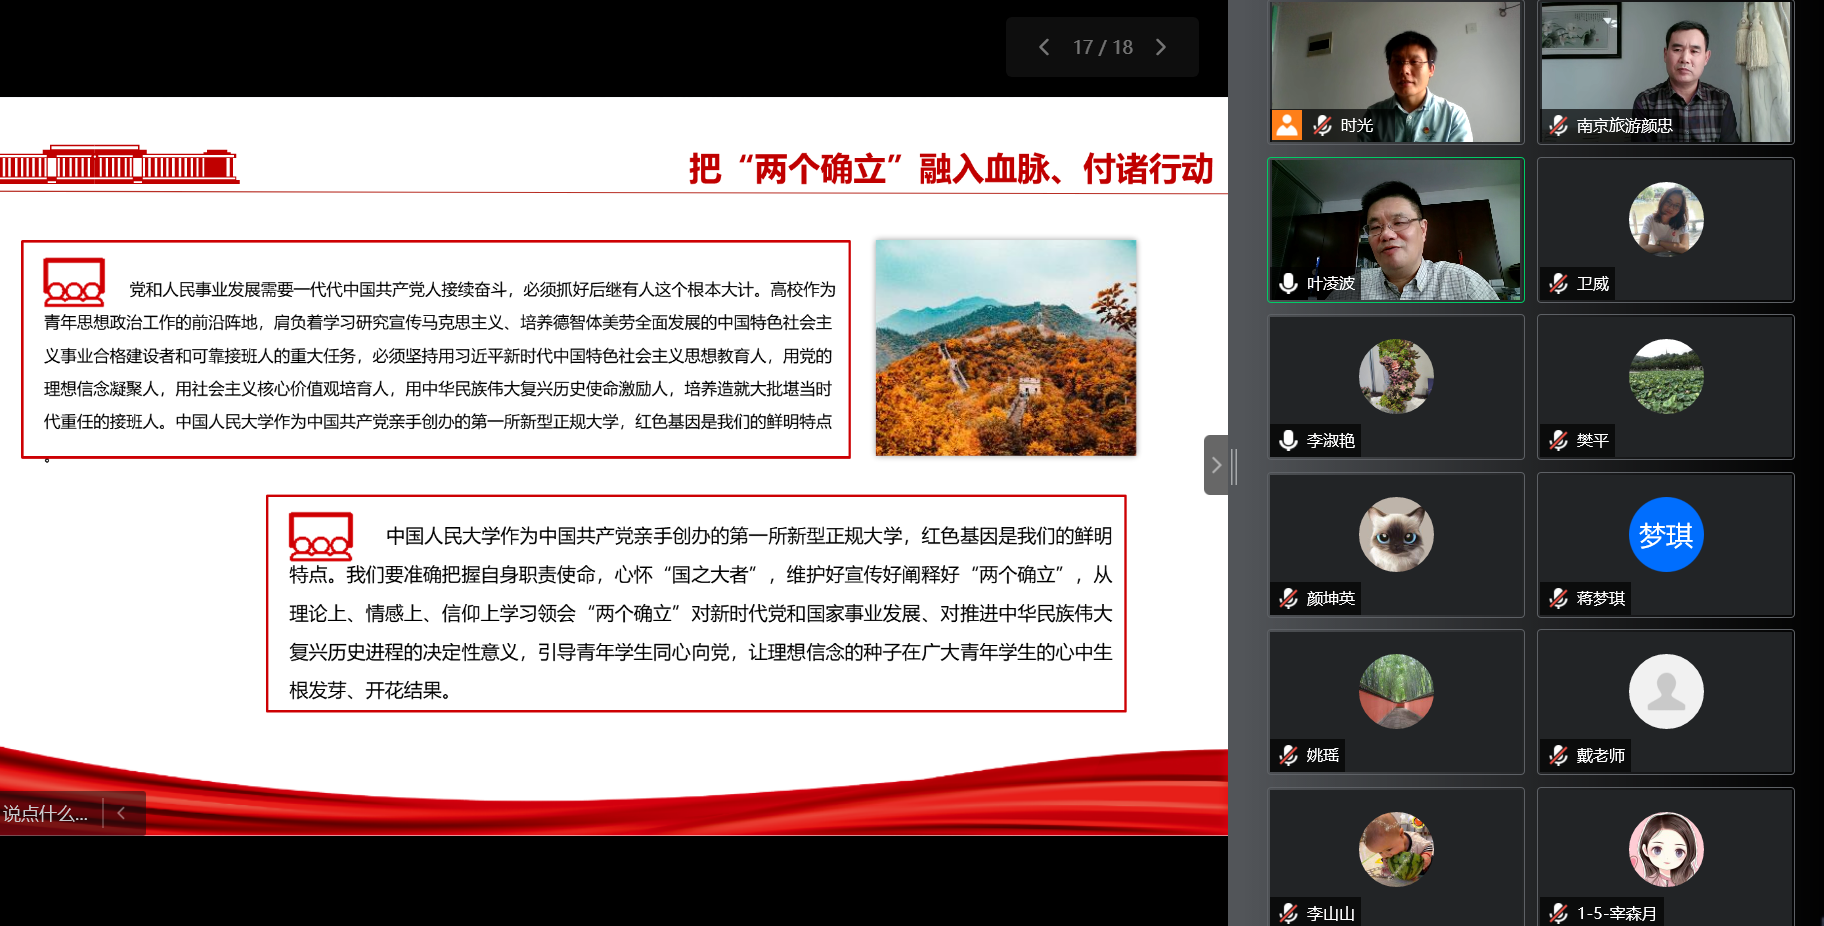Go to previous slide page arrow

(x=1044, y=47)
